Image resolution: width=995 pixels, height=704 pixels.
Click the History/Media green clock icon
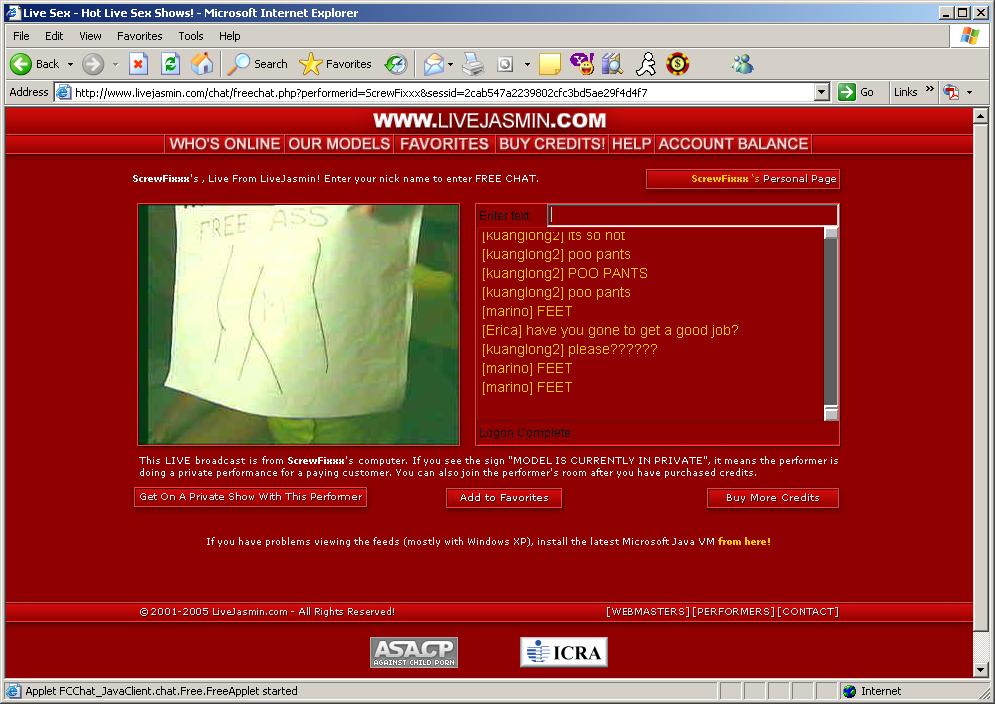(396, 64)
